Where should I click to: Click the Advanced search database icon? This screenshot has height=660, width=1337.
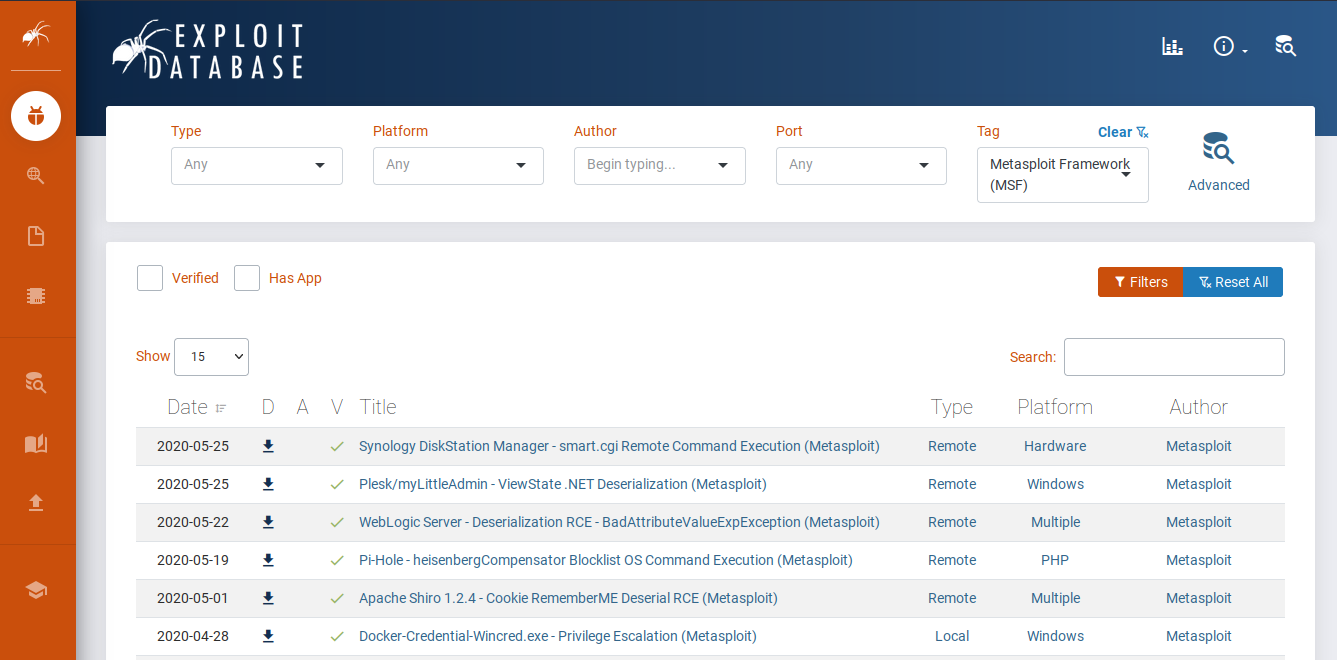click(1218, 150)
